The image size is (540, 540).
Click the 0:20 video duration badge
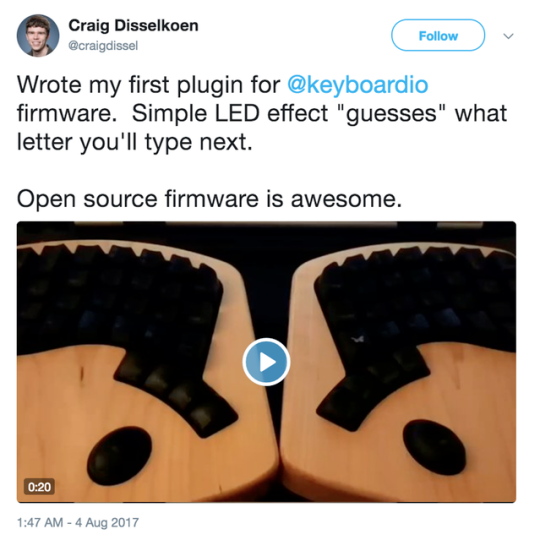point(39,487)
